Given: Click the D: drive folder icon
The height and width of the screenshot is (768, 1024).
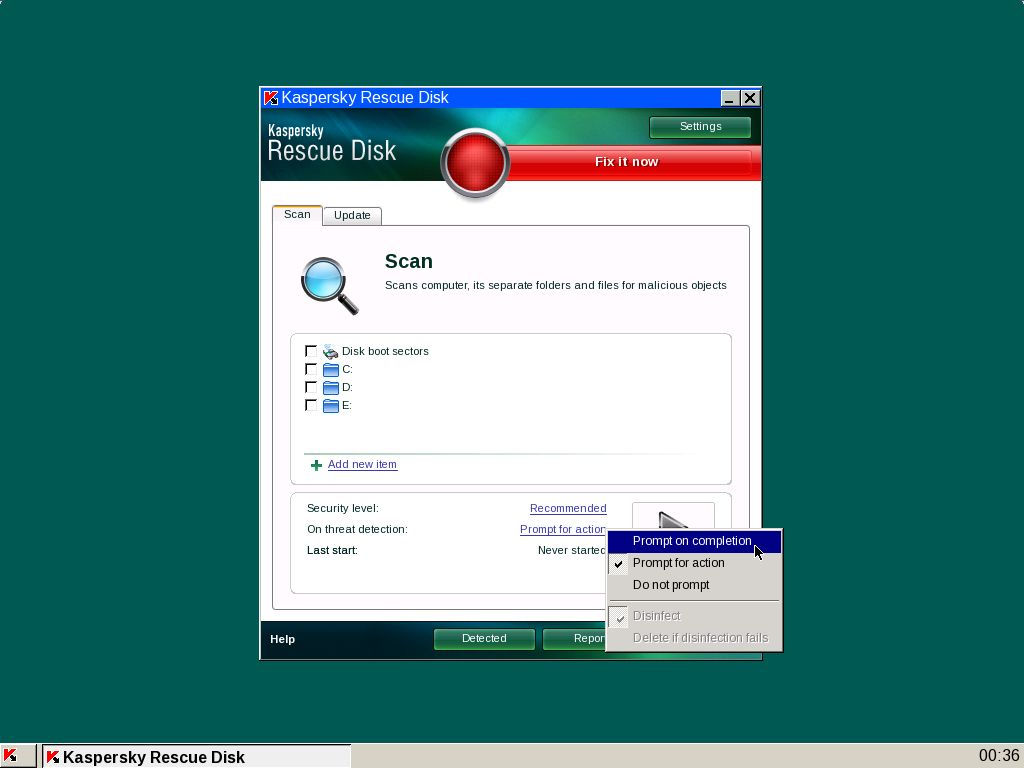Looking at the screenshot, I should (x=331, y=388).
